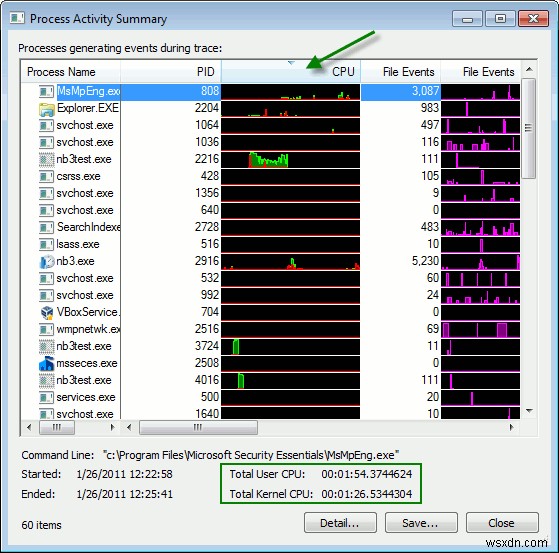Click the vertical scrollbar thumb

pos(528,128)
